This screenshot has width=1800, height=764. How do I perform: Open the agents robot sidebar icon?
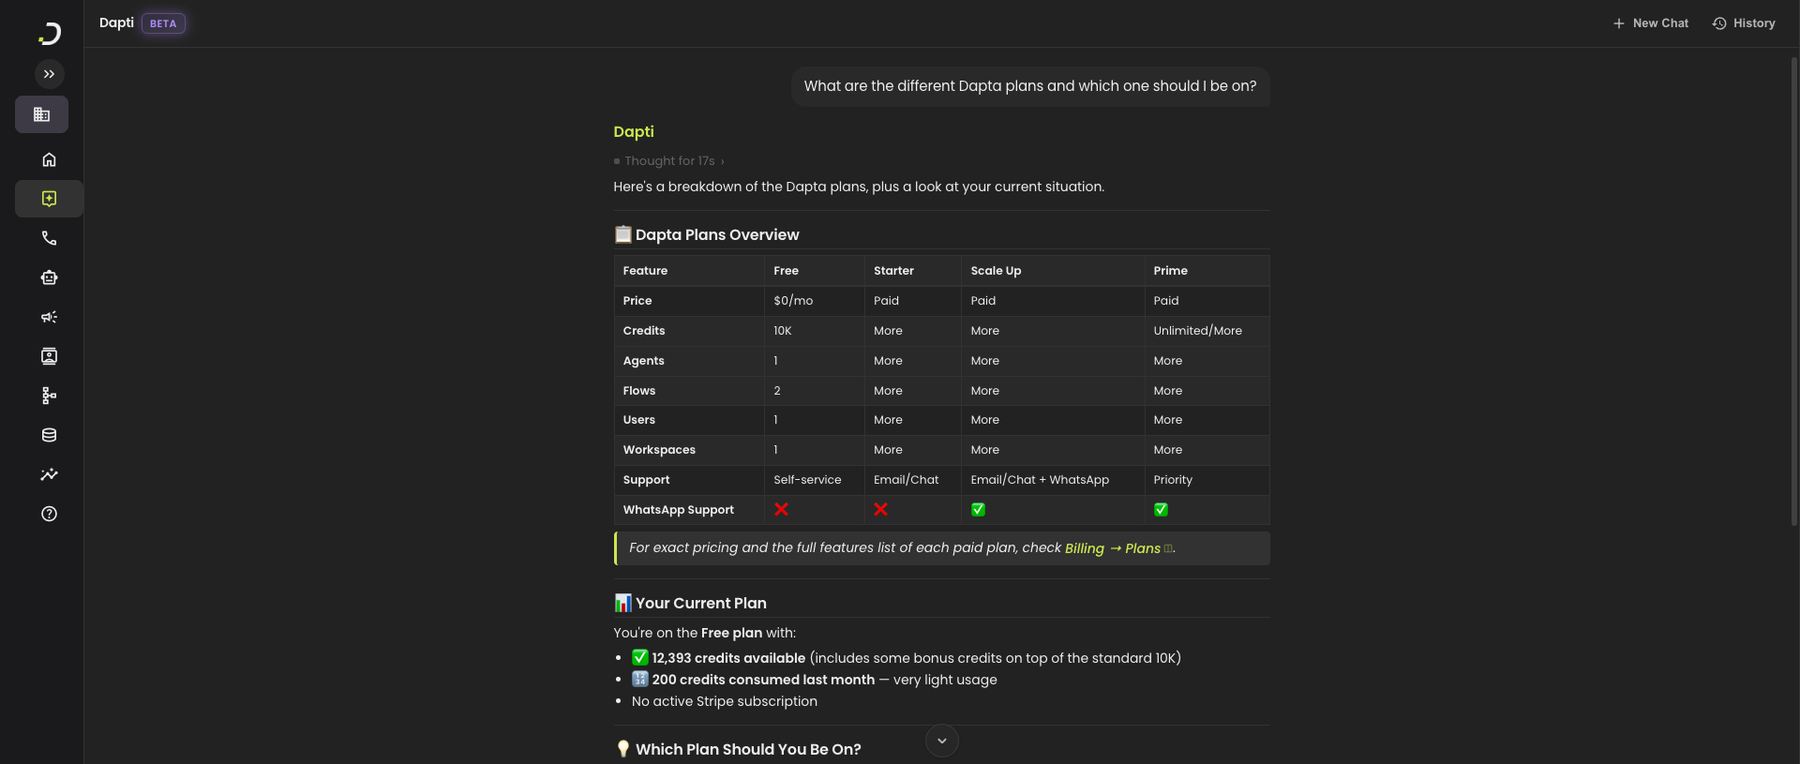pyautogui.click(x=49, y=278)
